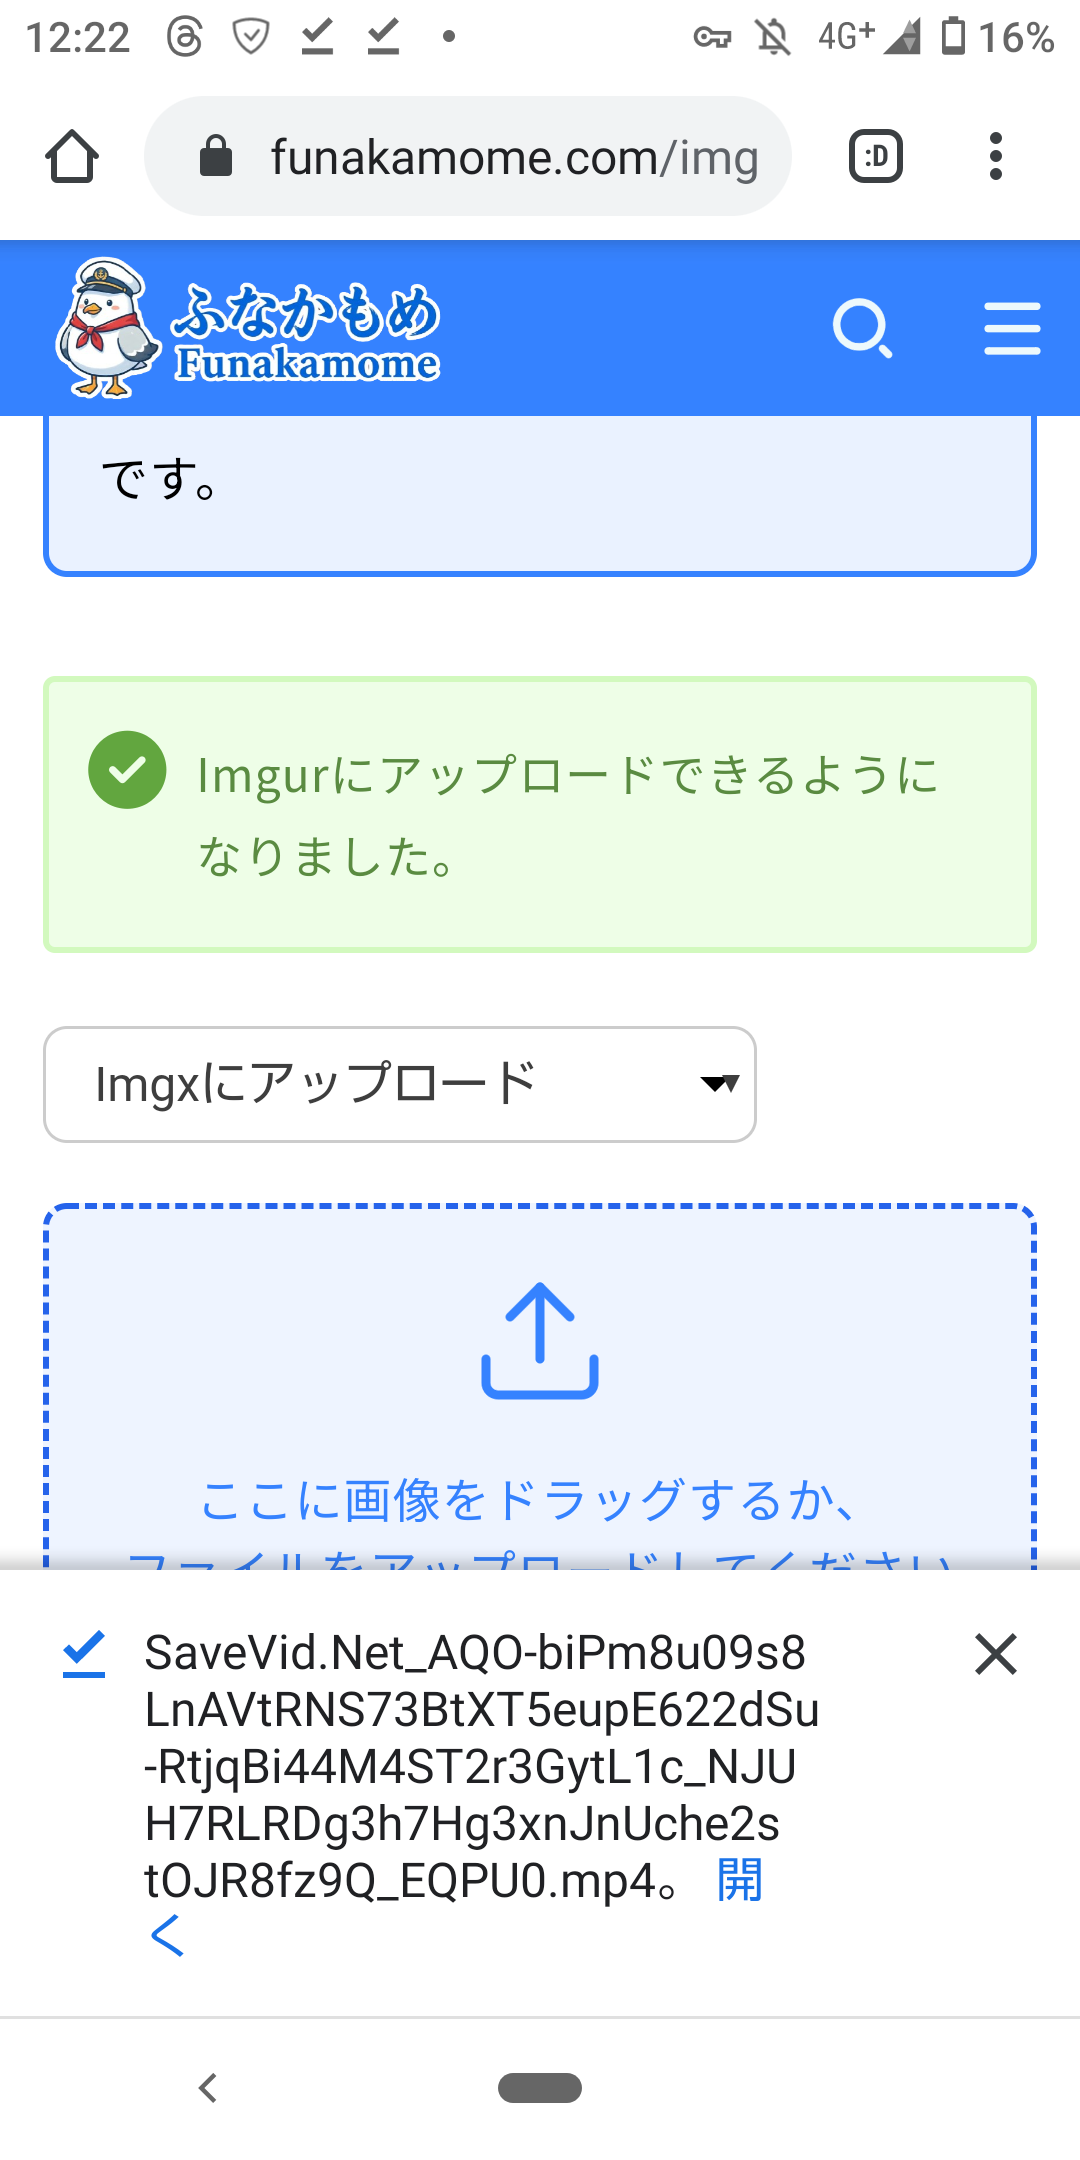The image size is (1080, 2160).
Task: Open the tab switcher button
Action: coord(875,157)
